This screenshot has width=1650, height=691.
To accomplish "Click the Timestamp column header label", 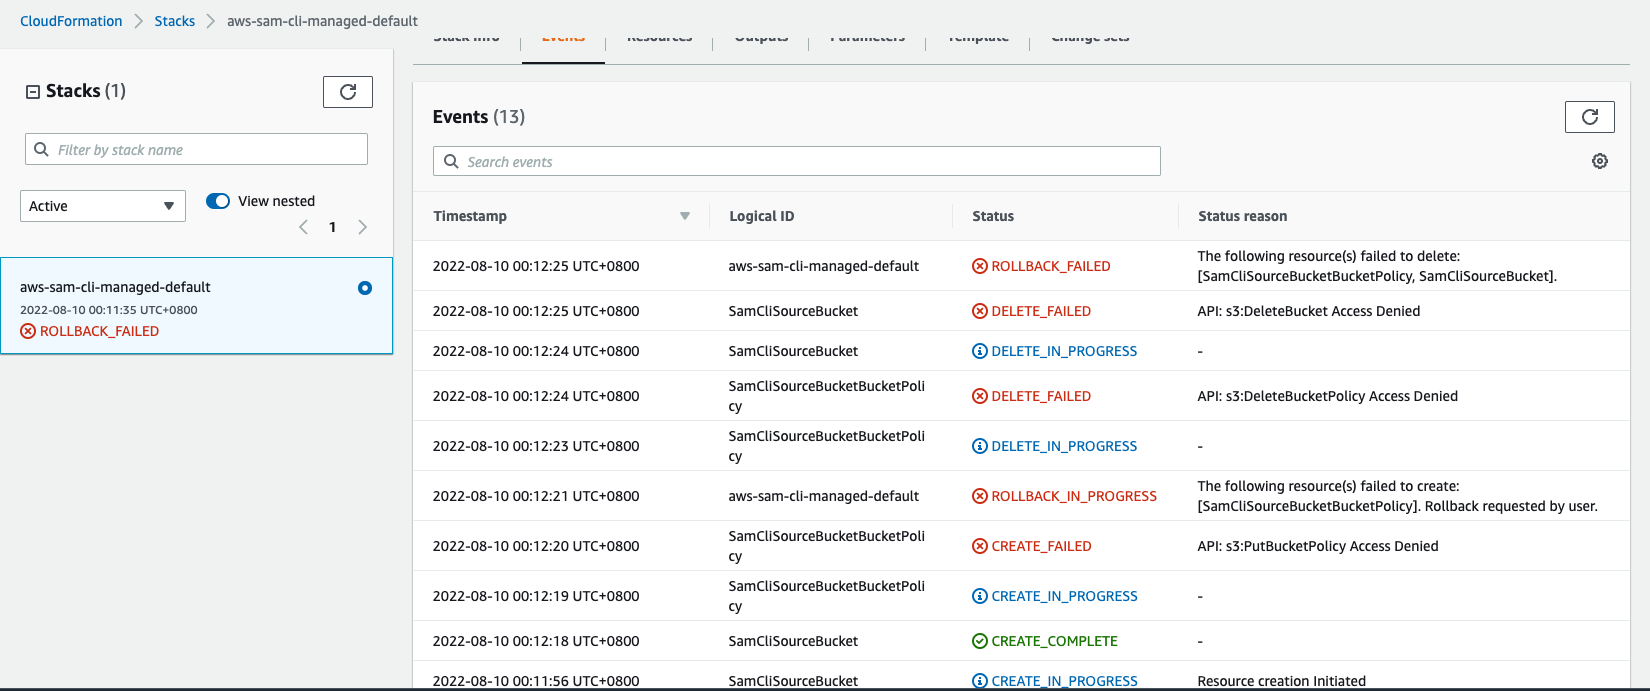I will 470,216.
